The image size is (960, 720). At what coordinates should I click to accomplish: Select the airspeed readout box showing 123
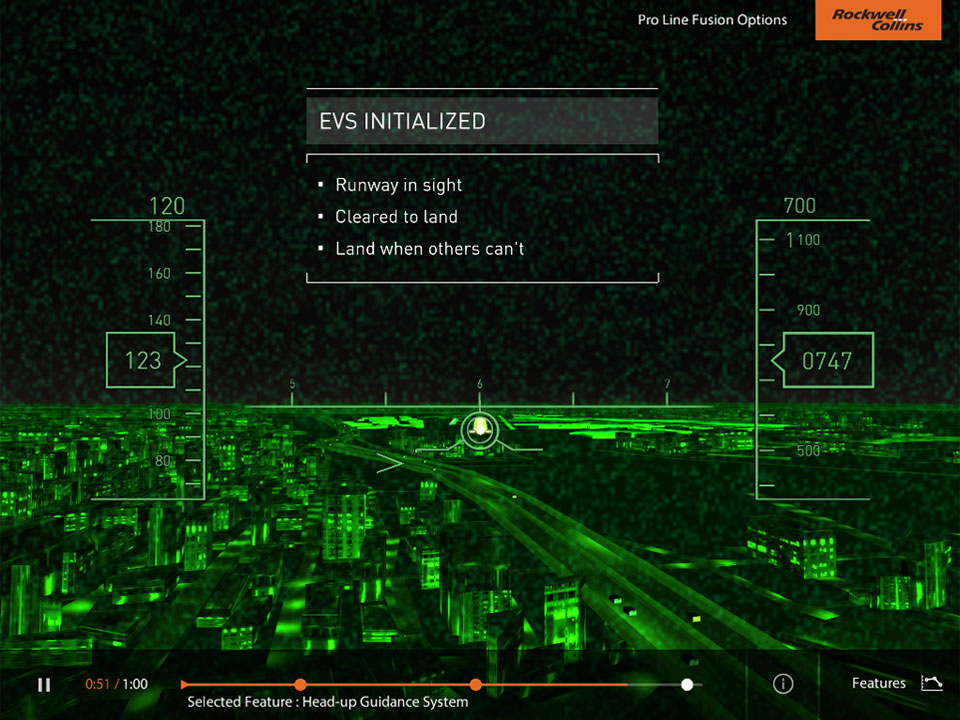pyautogui.click(x=142, y=360)
